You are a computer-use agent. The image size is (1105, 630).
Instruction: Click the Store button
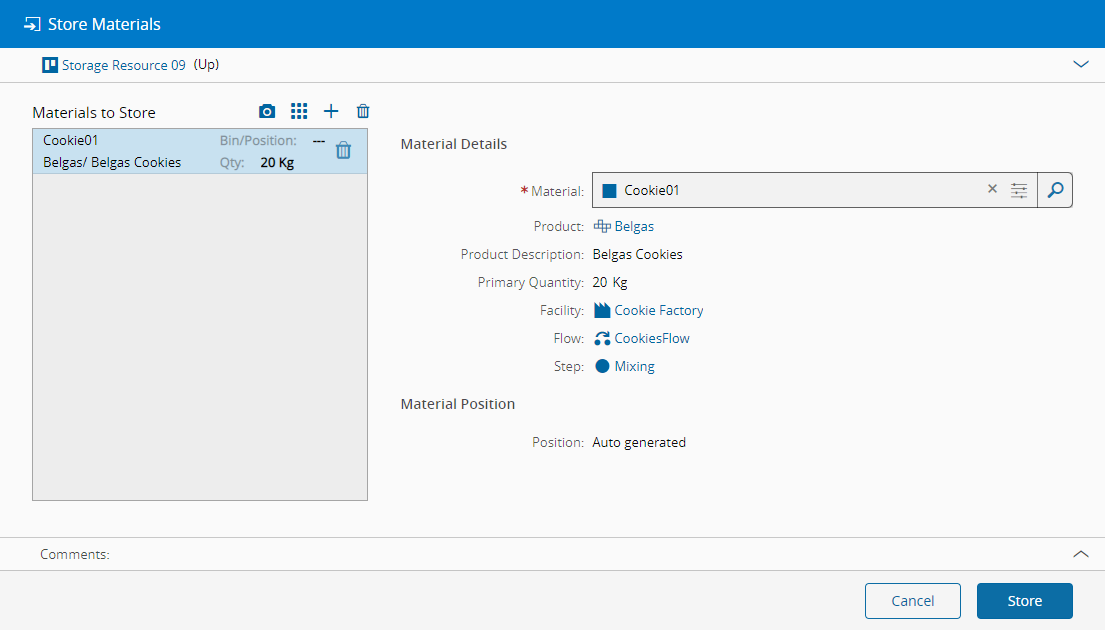tap(1025, 600)
